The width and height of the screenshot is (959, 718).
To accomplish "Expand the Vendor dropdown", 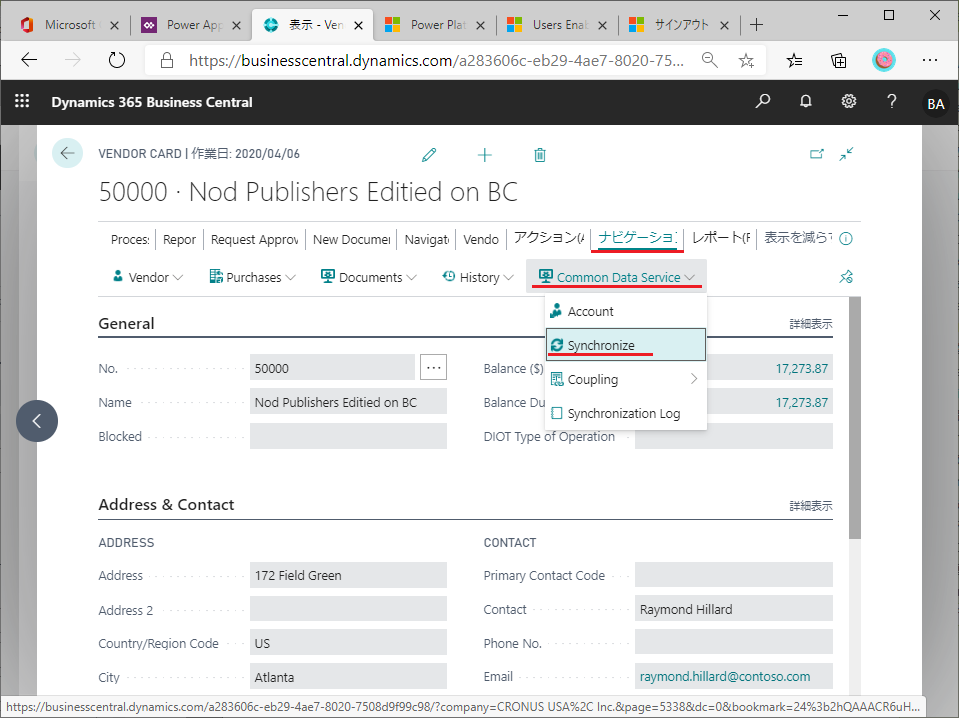I will [148, 277].
